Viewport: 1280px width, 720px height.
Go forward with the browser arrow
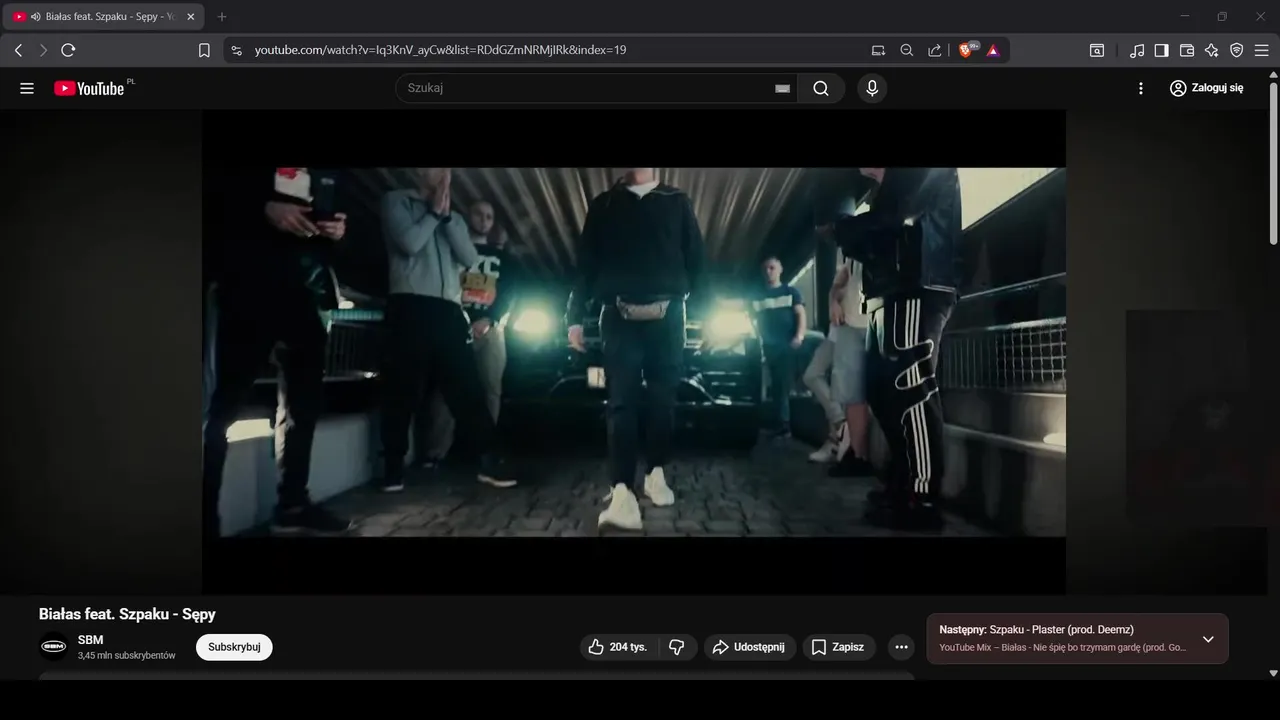click(43, 50)
